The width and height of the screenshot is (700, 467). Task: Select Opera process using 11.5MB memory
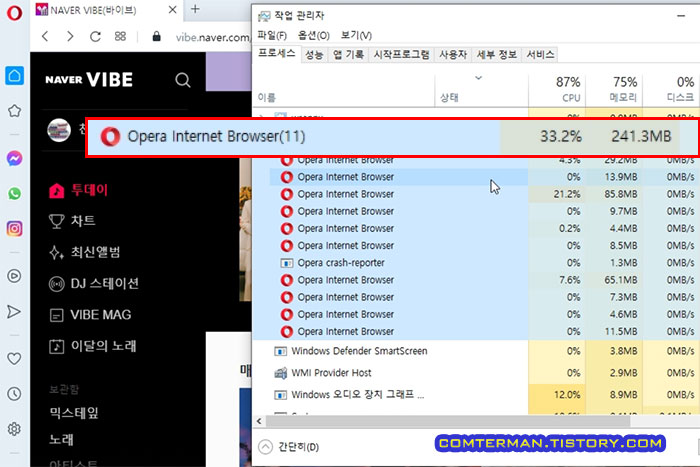point(475,332)
